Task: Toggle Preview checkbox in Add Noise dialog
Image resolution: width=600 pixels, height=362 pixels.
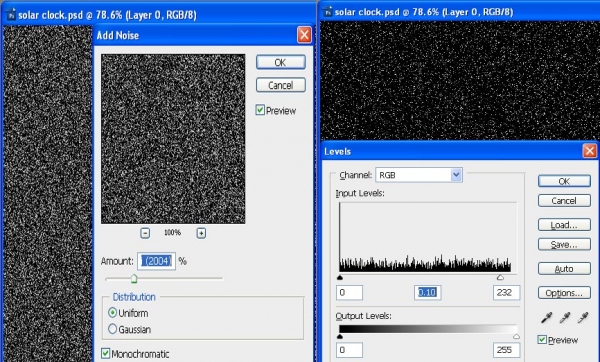Action: pos(260,110)
